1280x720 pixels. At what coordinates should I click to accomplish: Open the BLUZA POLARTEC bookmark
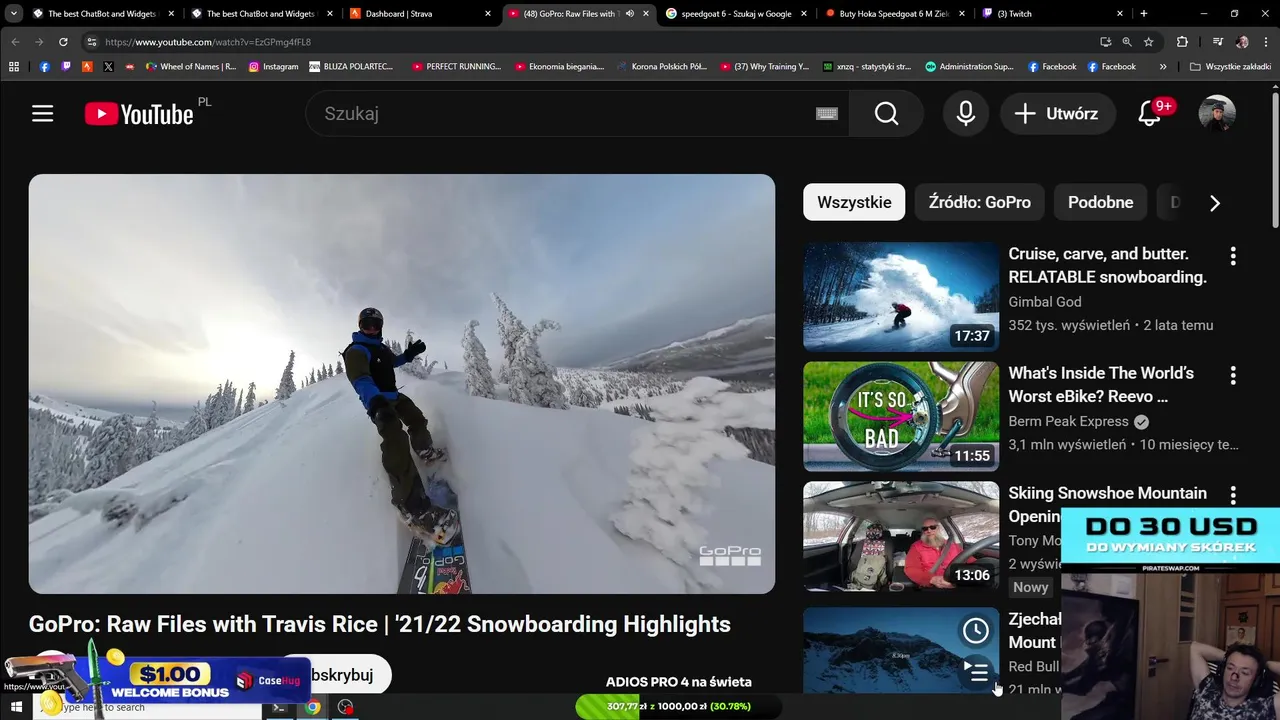click(x=351, y=67)
